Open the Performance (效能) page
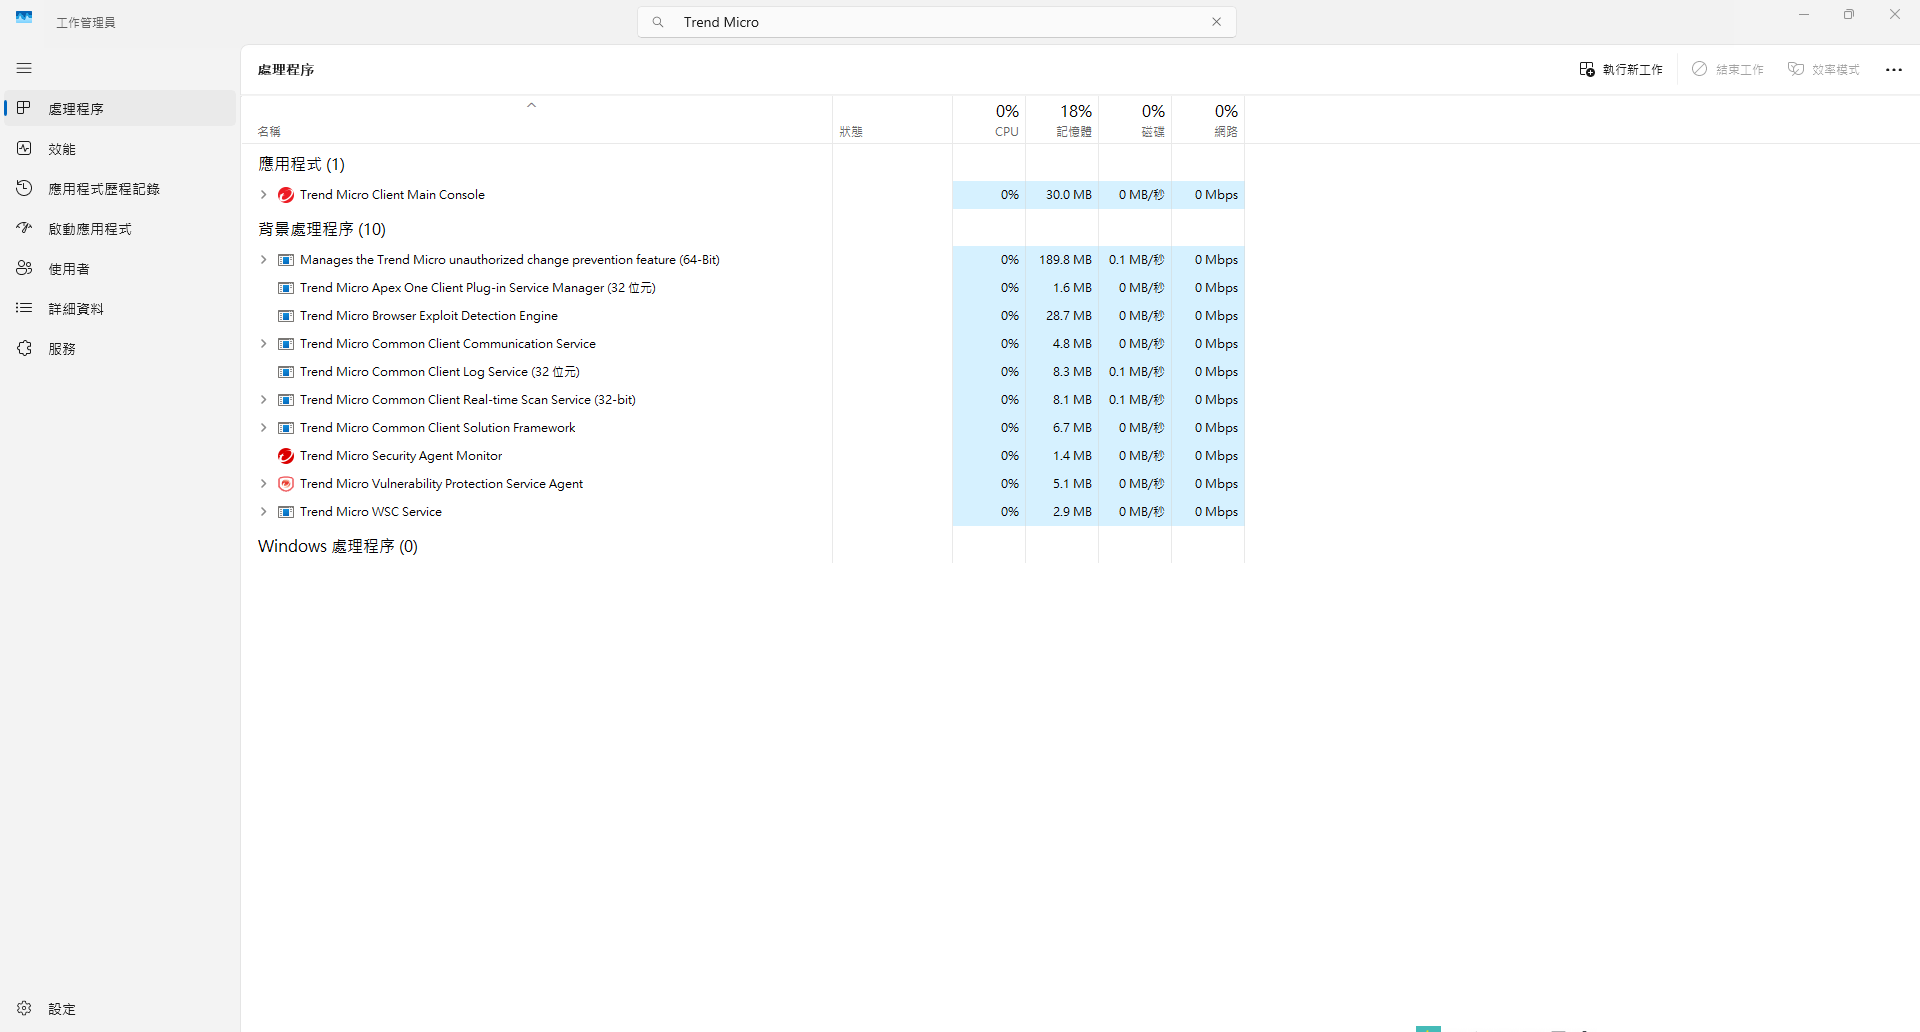The height and width of the screenshot is (1032, 1920). point(62,149)
